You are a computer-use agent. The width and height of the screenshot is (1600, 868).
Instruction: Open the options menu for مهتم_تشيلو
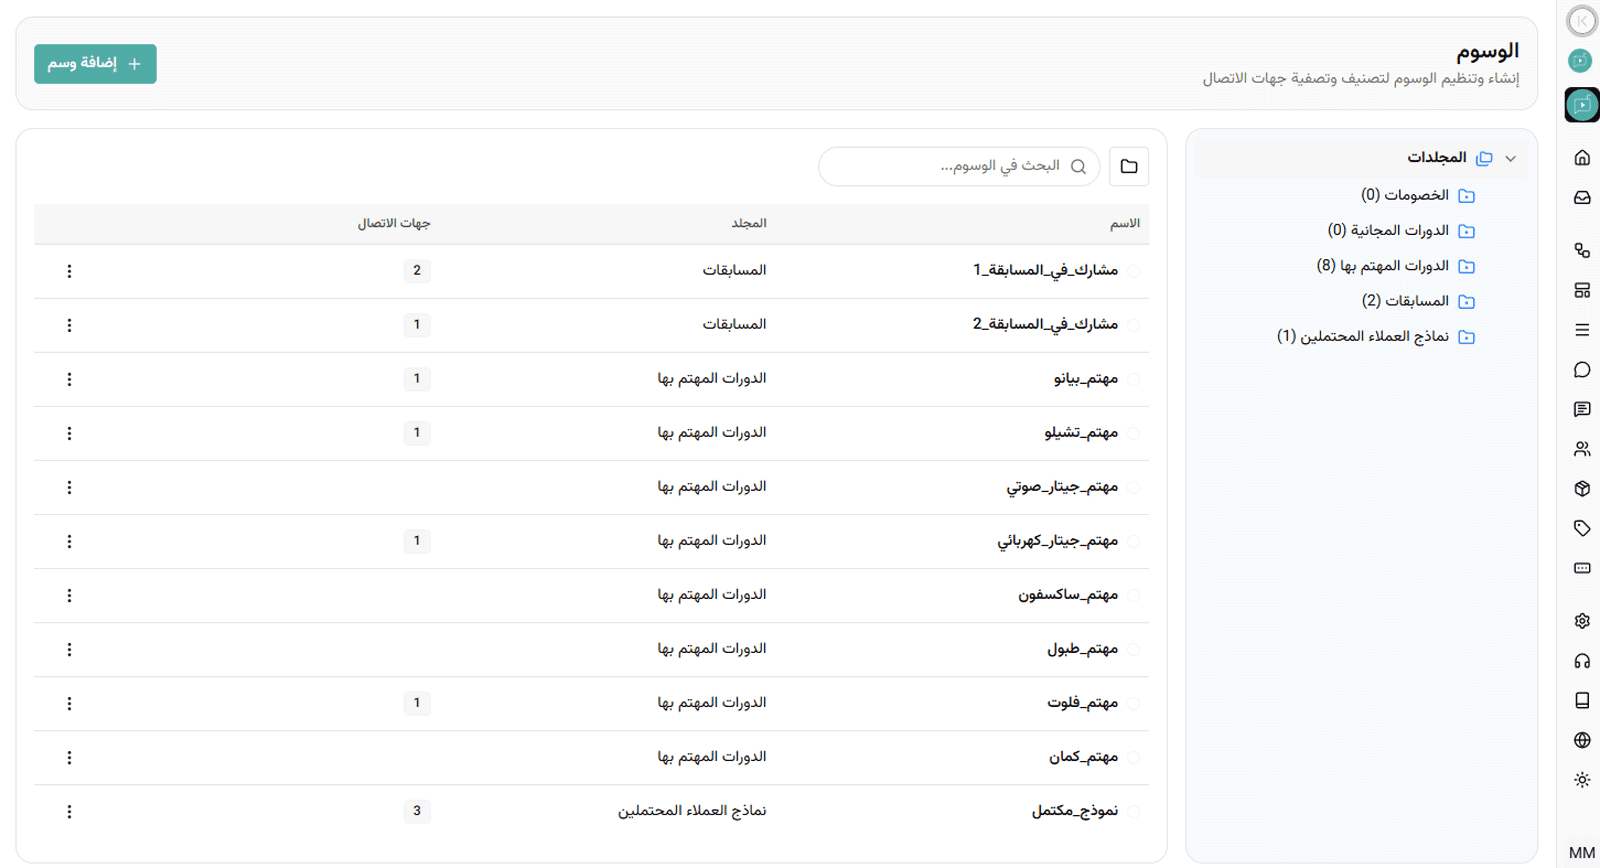(69, 433)
